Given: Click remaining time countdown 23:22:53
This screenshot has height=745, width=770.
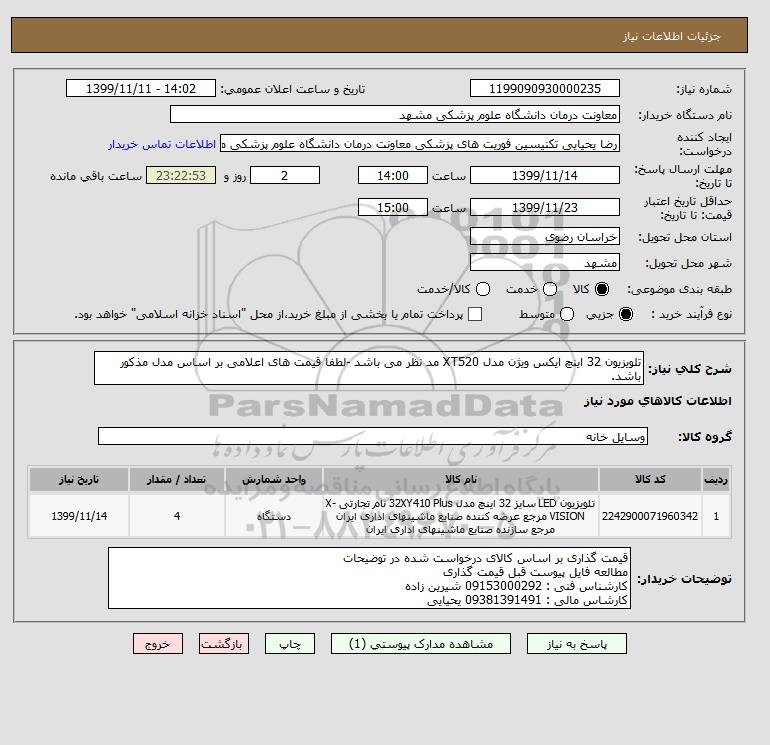Looking at the screenshot, I should [181, 175].
